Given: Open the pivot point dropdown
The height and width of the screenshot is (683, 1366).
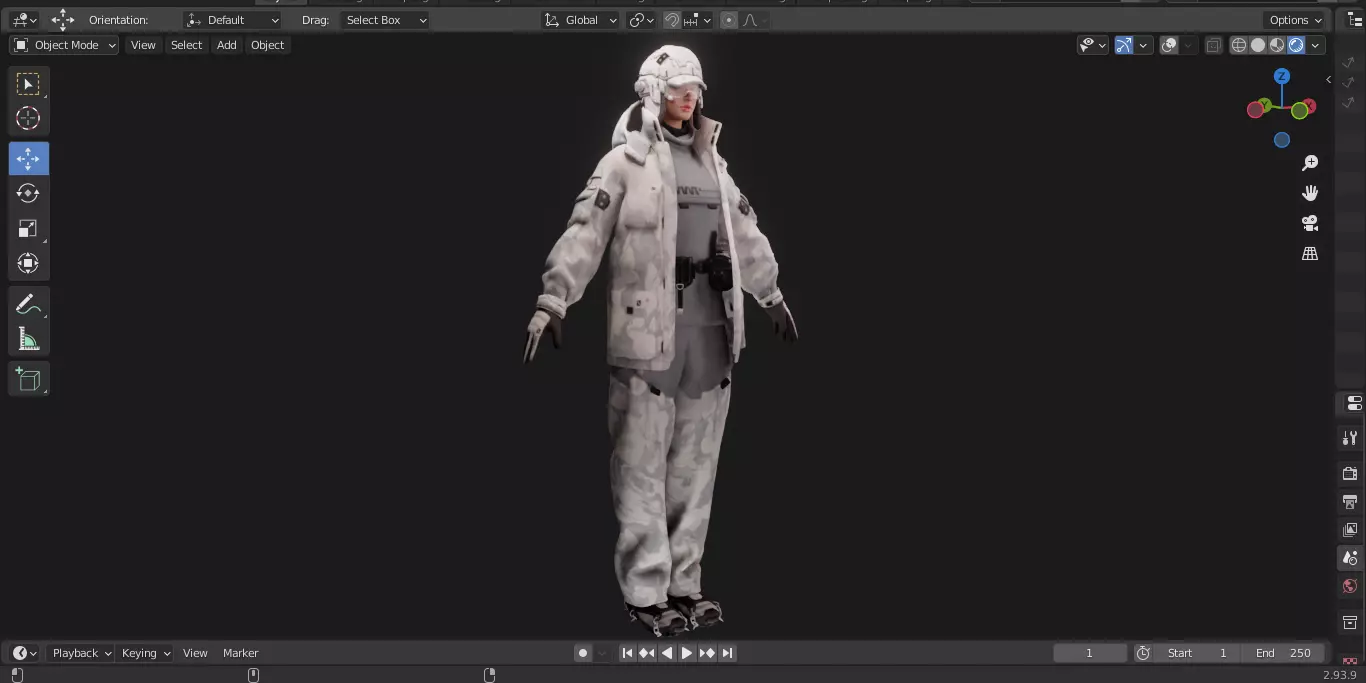Looking at the screenshot, I should click(x=642, y=20).
